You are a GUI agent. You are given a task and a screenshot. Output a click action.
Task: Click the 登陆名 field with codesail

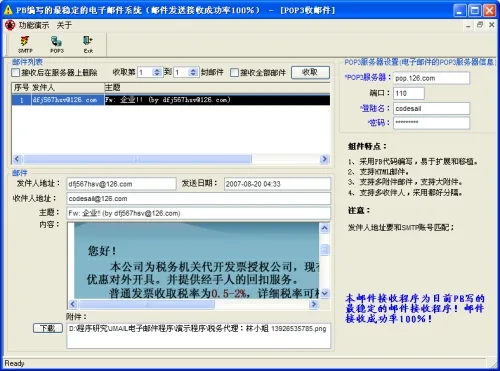pyautogui.click(x=431, y=108)
